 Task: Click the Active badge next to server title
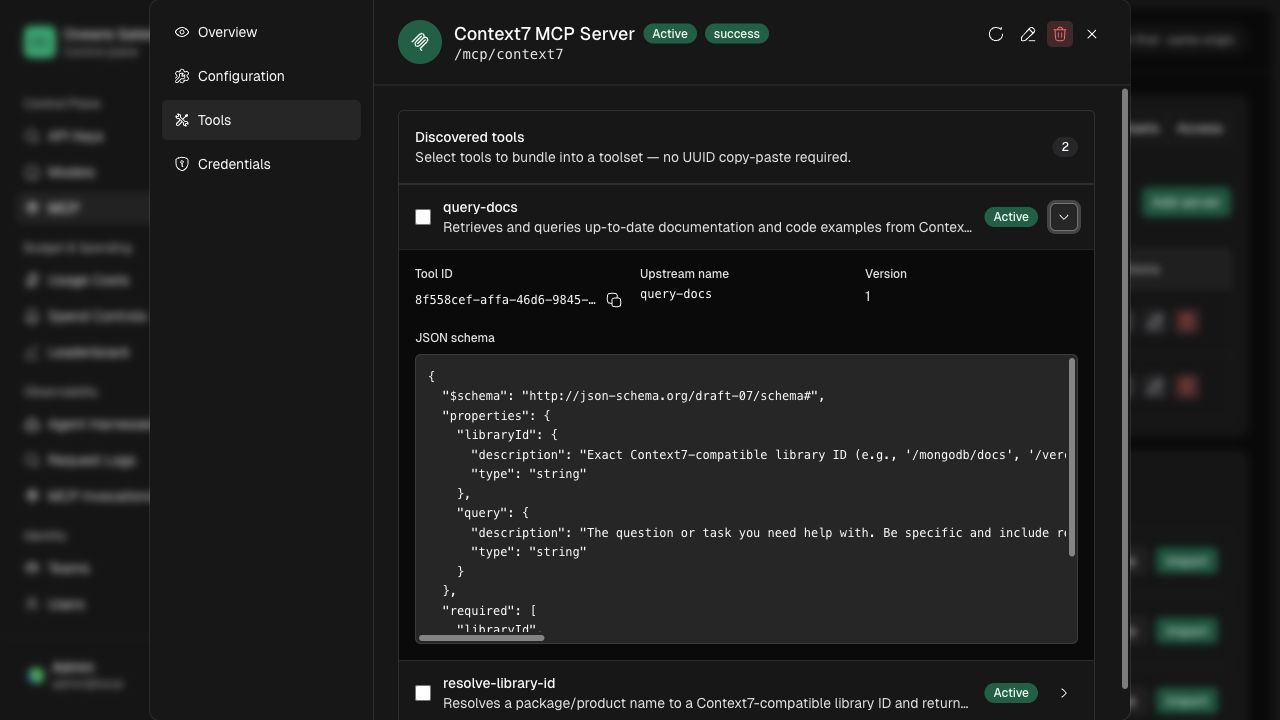click(x=670, y=34)
